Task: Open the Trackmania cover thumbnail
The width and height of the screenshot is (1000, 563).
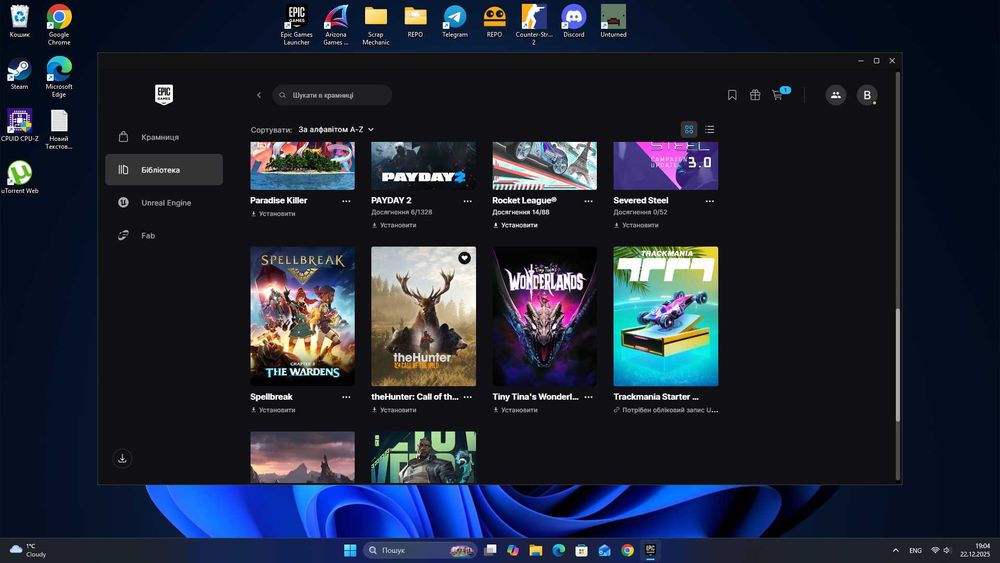Action: 666,316
